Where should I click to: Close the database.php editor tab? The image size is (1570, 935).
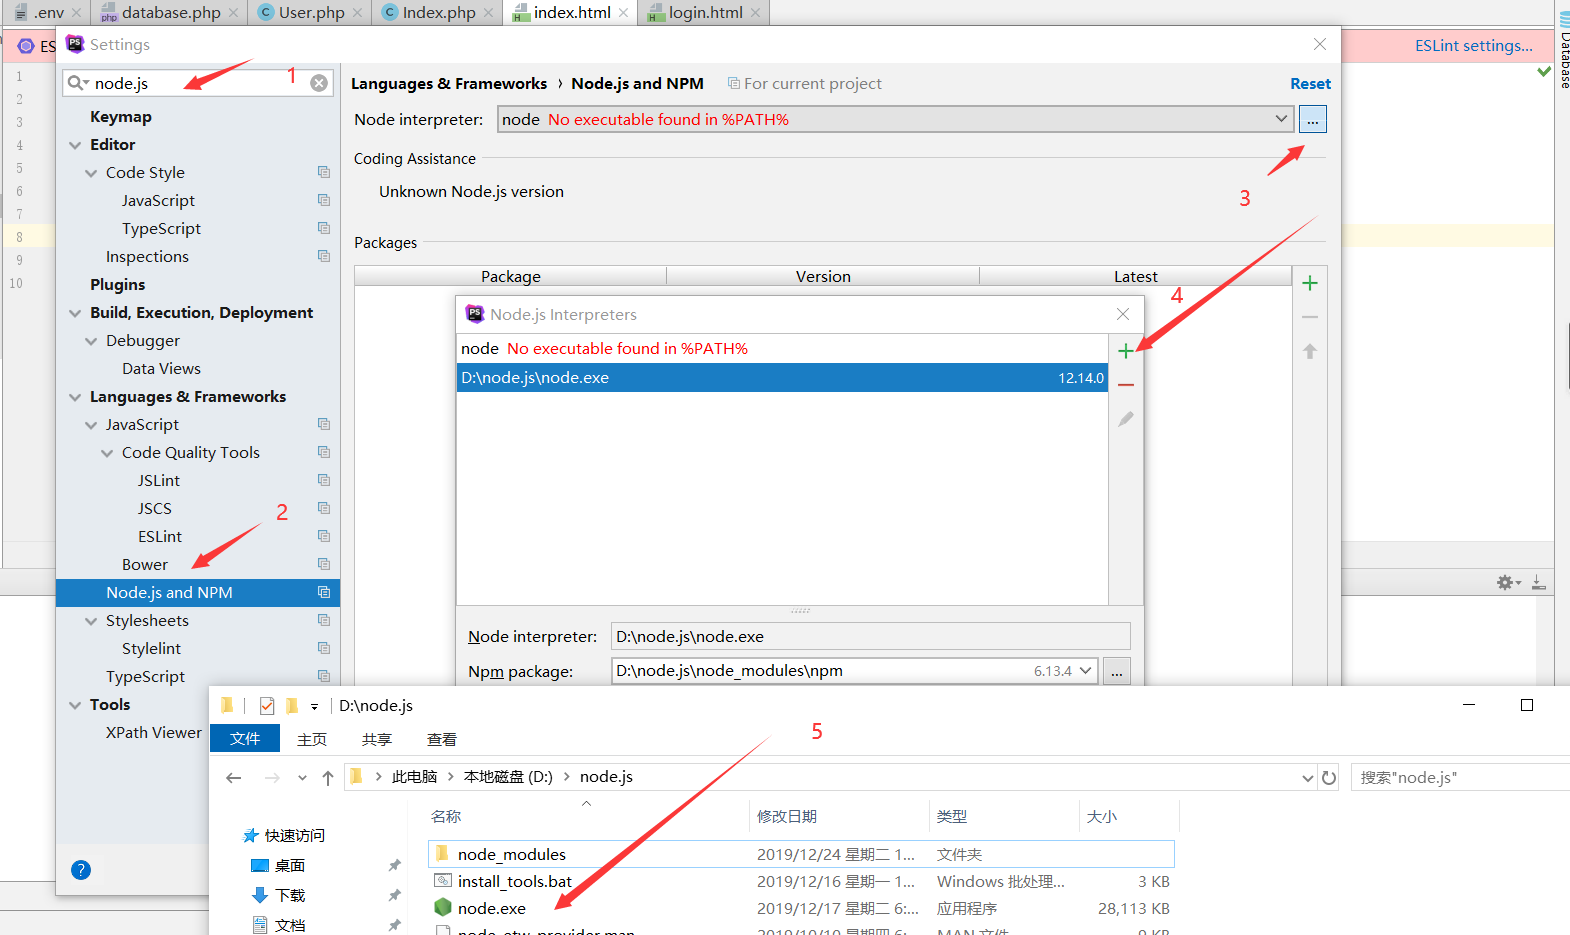(x=233, y=13)
